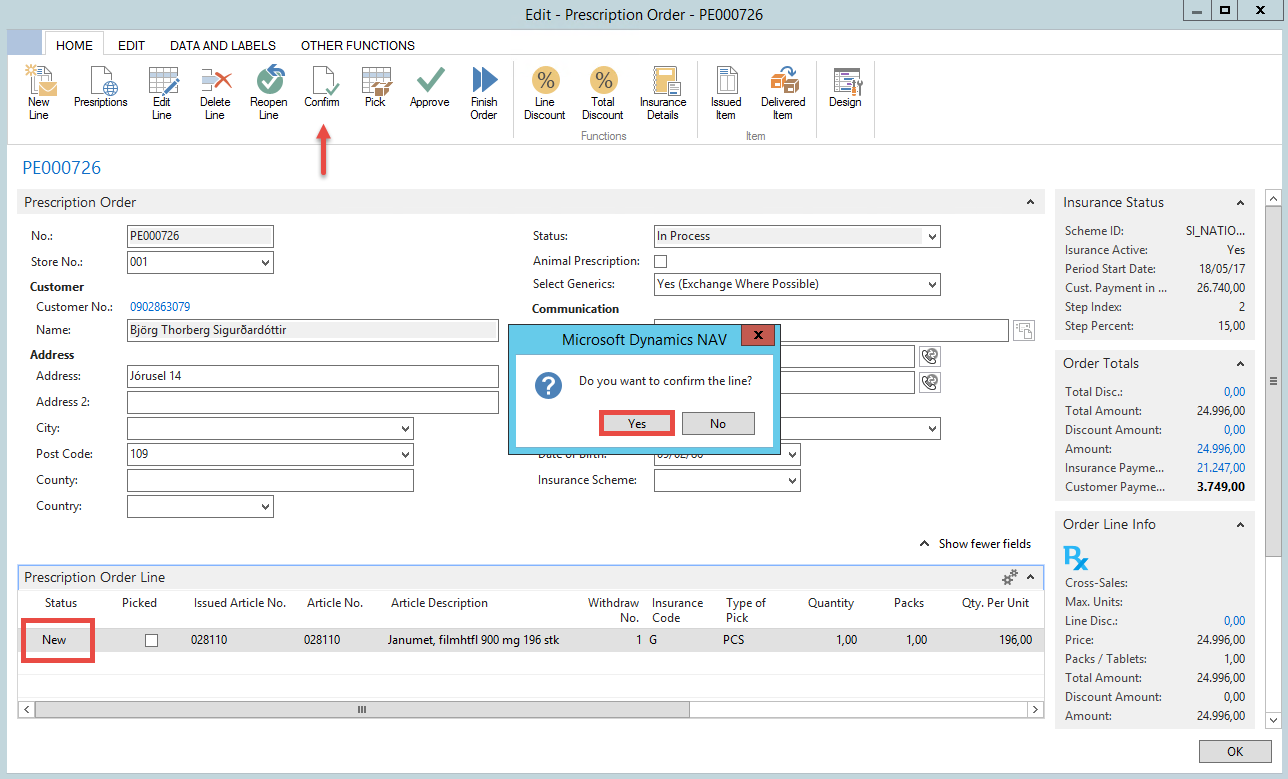This screenshot has width=1288, height=779.
Task: Toggle the Animal Prescription checkbox
Action: coord(660,261)
